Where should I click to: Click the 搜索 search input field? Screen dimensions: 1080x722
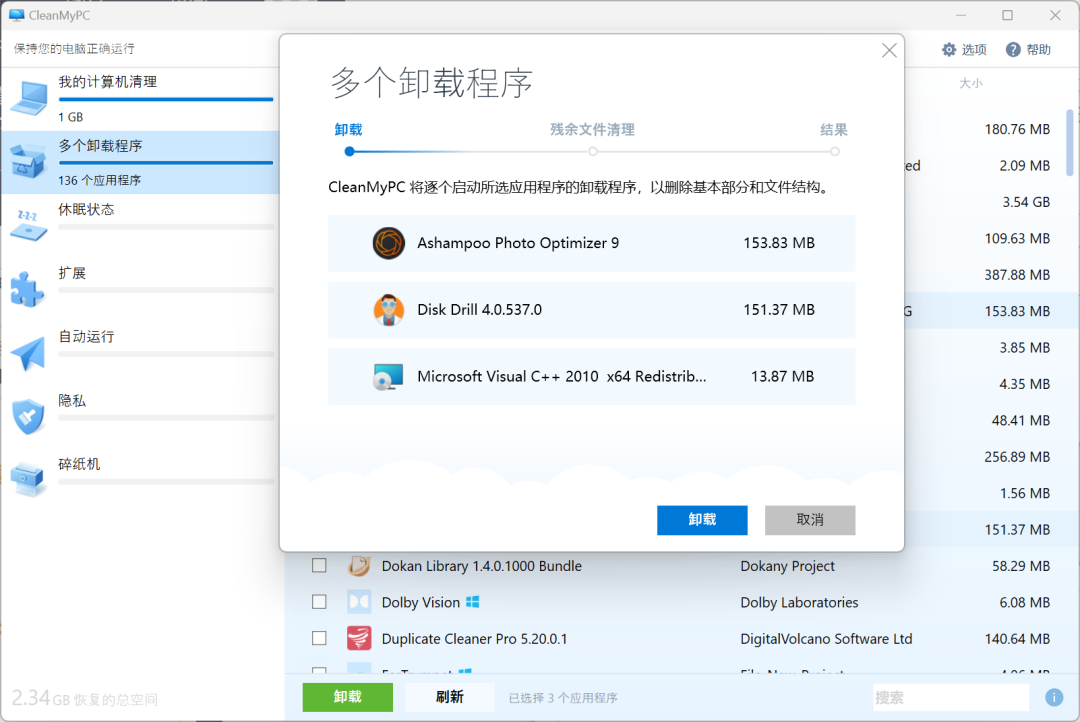click(950, 697)
